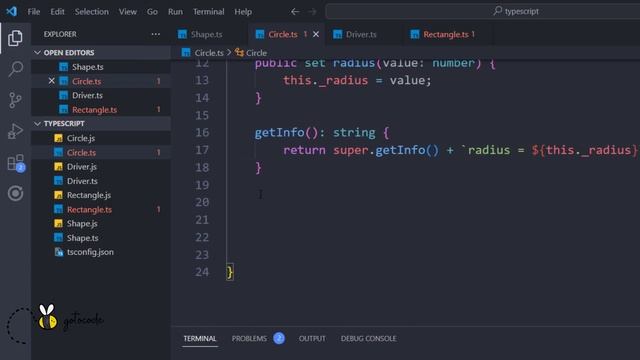
Task: Open Rectangle.ts in the TYPESCRIPT folder
Action: click(101, 209)
